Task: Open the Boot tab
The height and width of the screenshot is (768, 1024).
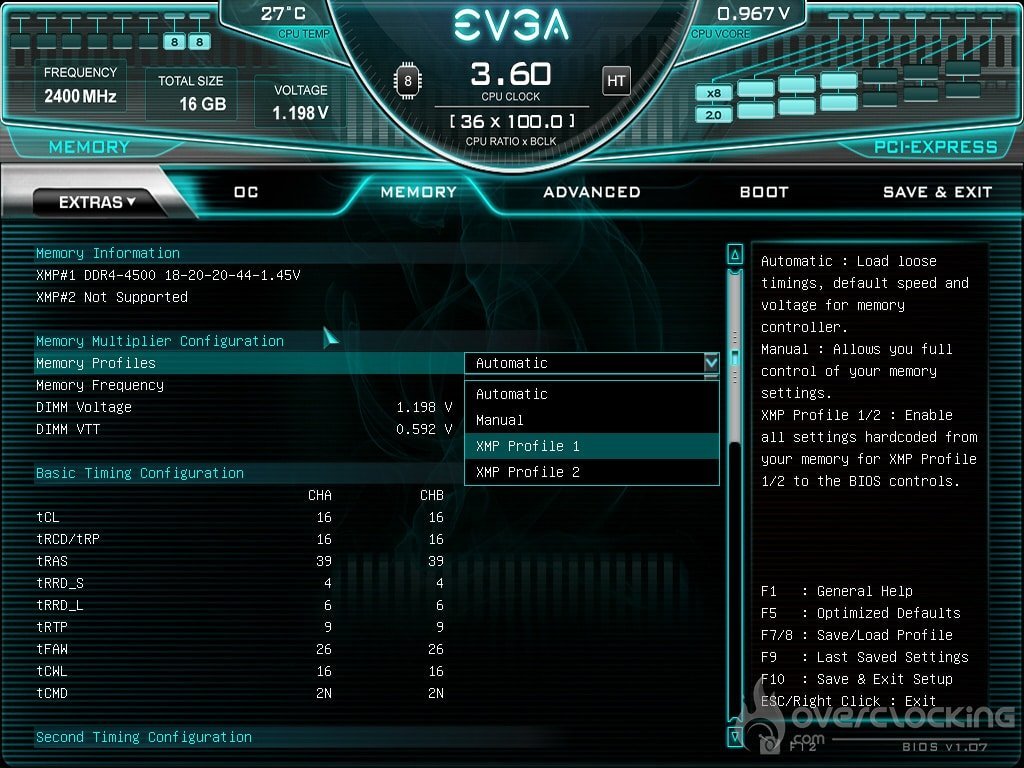Action: (x=764, y=192)
